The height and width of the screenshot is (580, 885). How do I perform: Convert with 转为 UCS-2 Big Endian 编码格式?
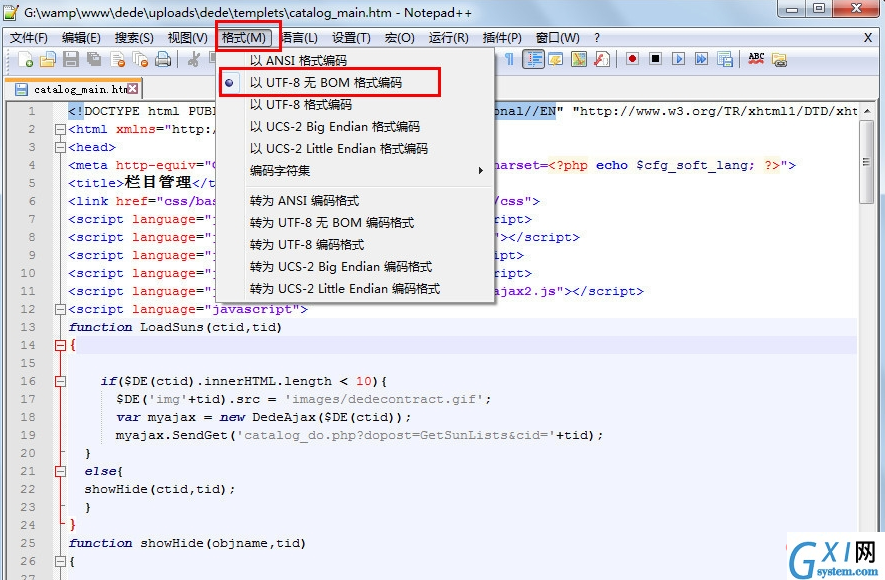click(x=354, y=266)
